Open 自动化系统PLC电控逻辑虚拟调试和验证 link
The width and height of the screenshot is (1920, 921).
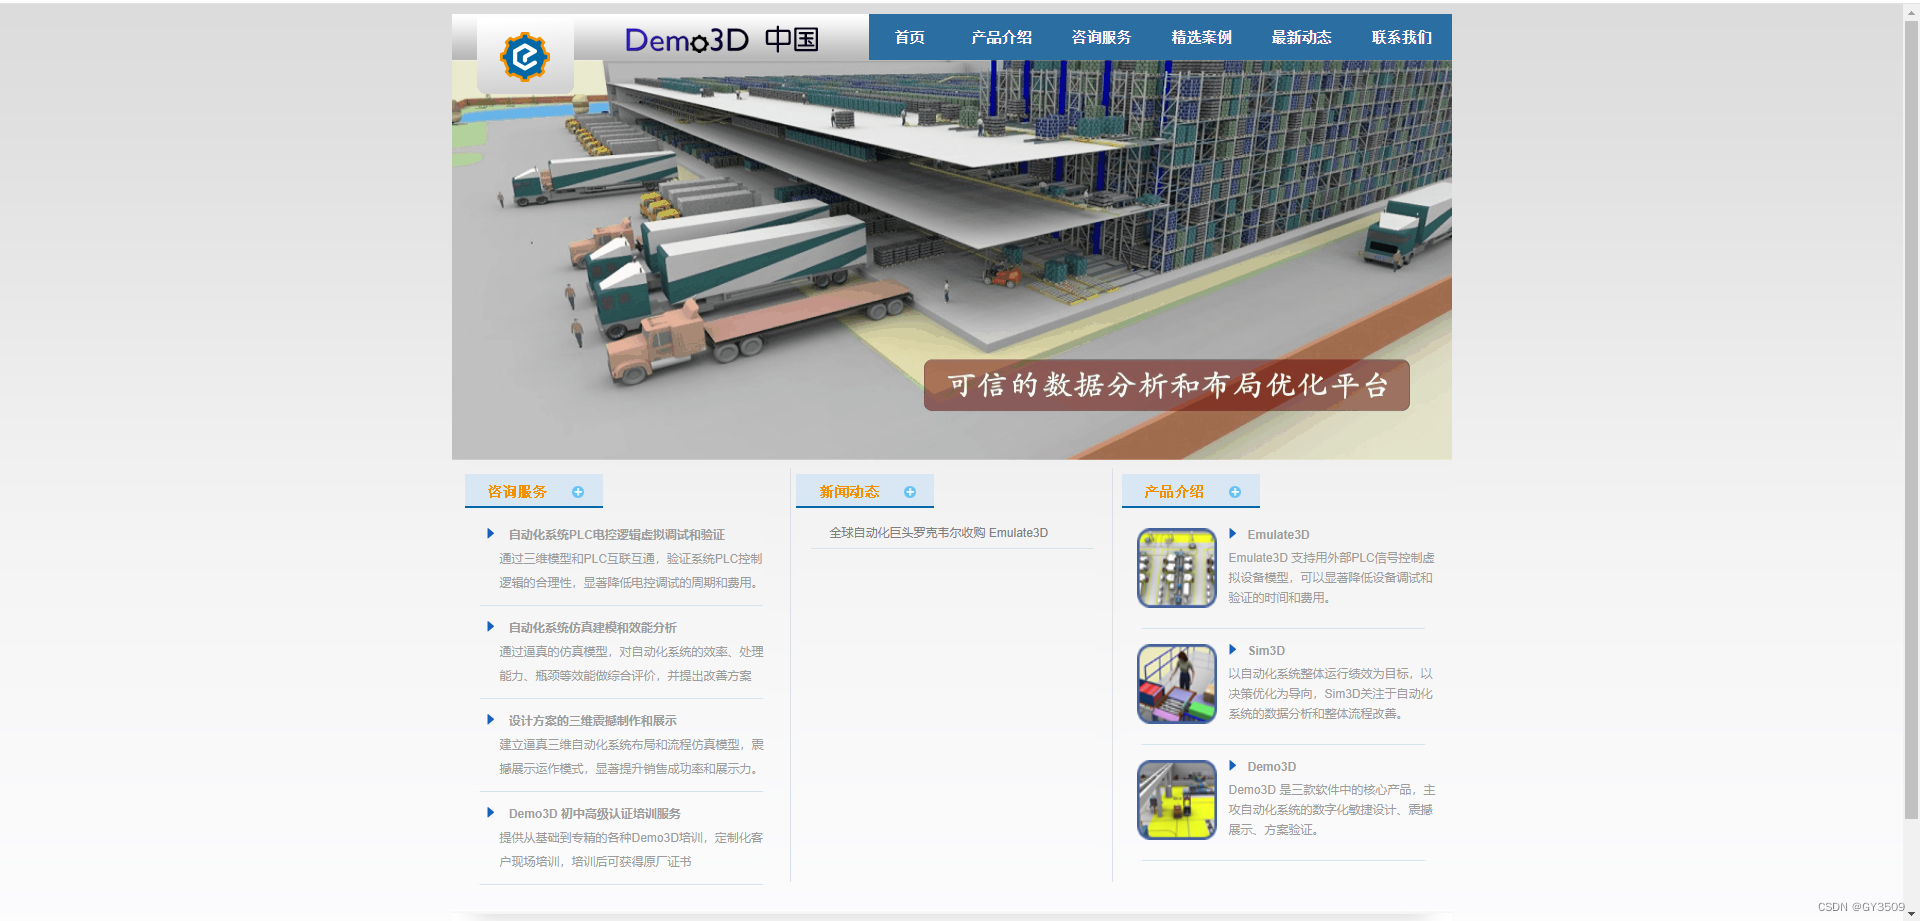point(617,535)
